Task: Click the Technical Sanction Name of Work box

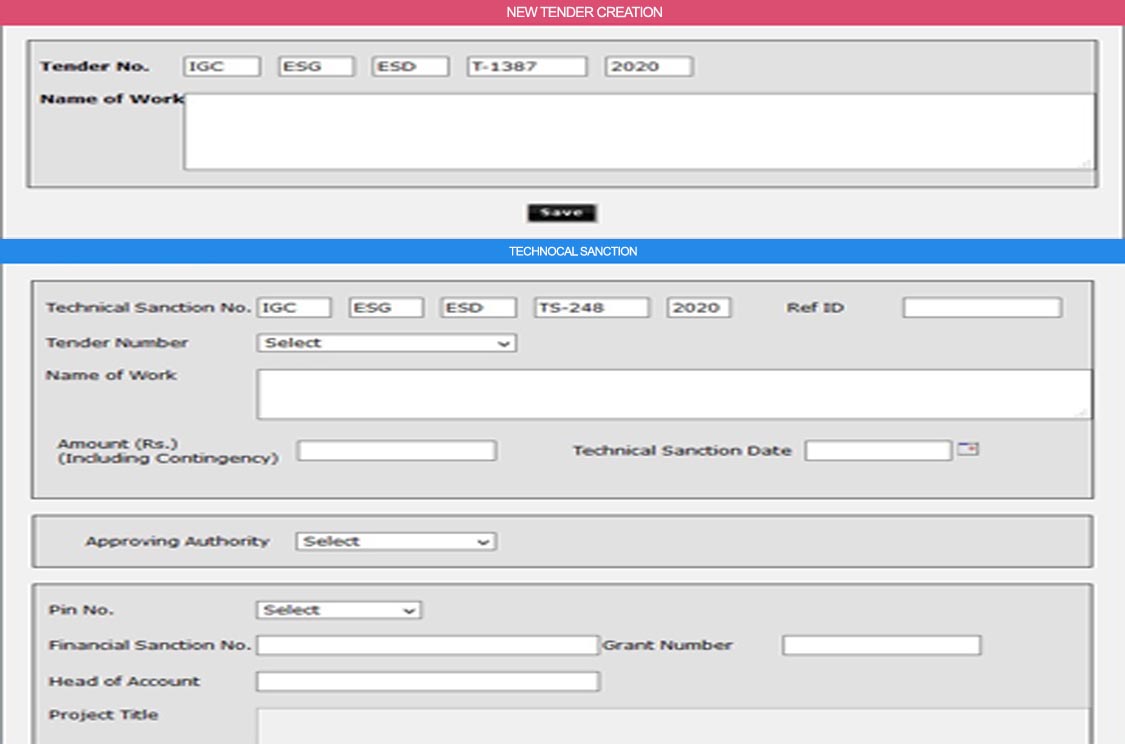Action: (x=673, y=394)
